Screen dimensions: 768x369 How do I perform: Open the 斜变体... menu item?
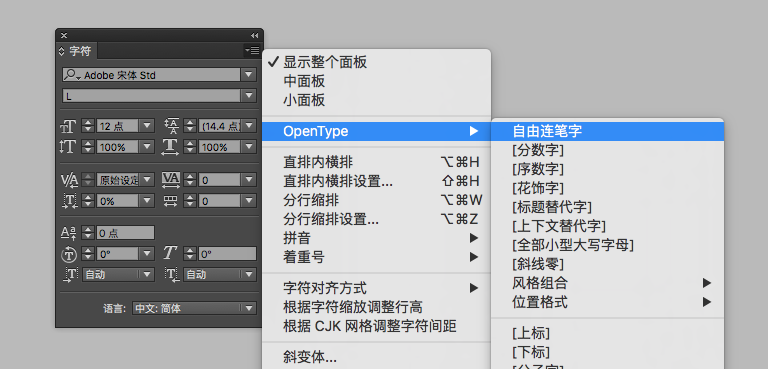[x=376, y=357]
